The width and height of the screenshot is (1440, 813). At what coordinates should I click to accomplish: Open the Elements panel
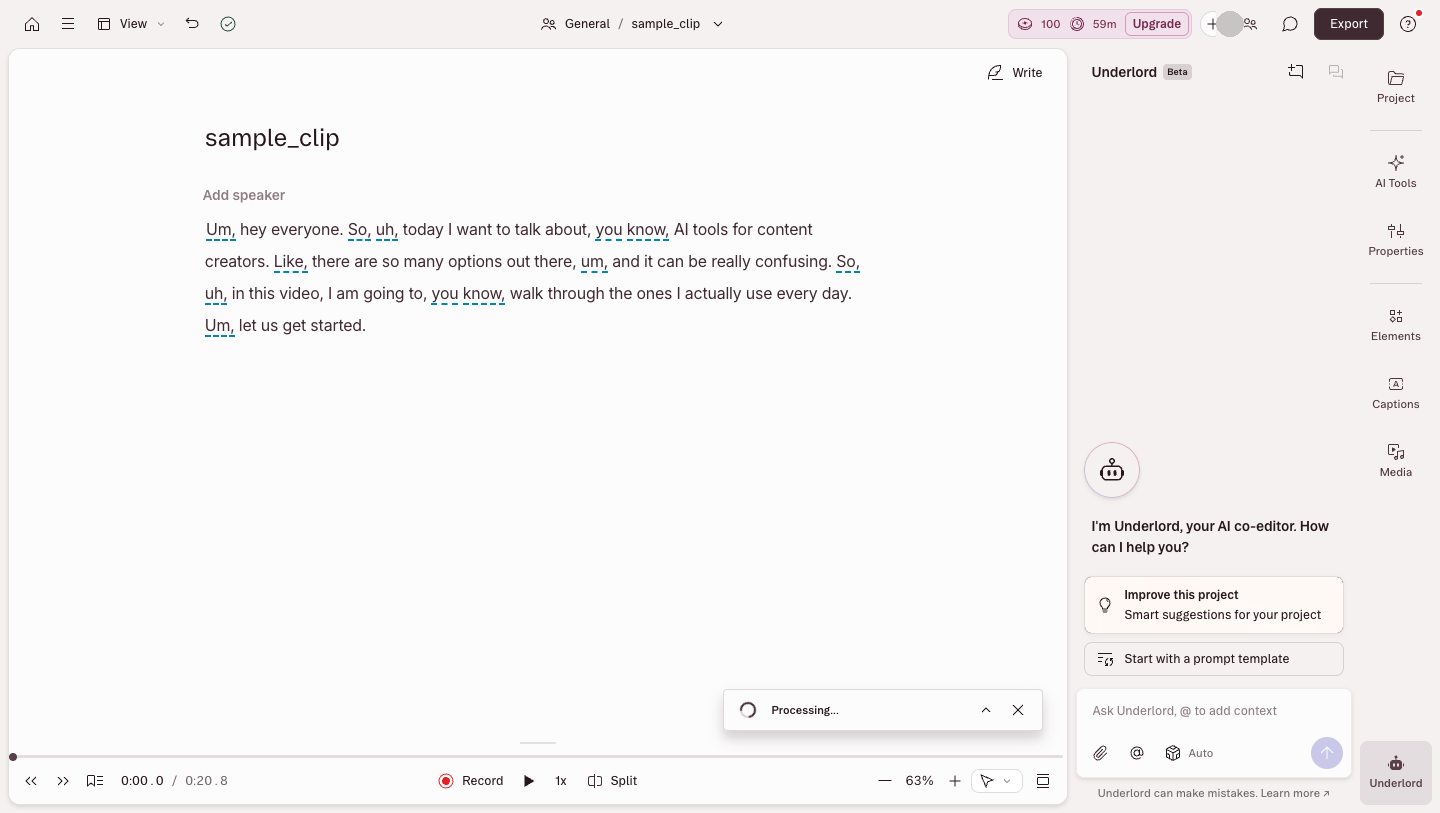click(x=1395, y=324)
